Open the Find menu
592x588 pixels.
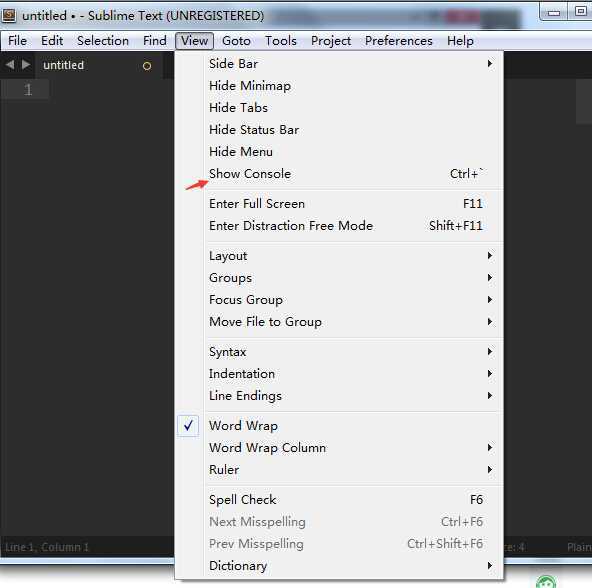click(x=155, y=40)
